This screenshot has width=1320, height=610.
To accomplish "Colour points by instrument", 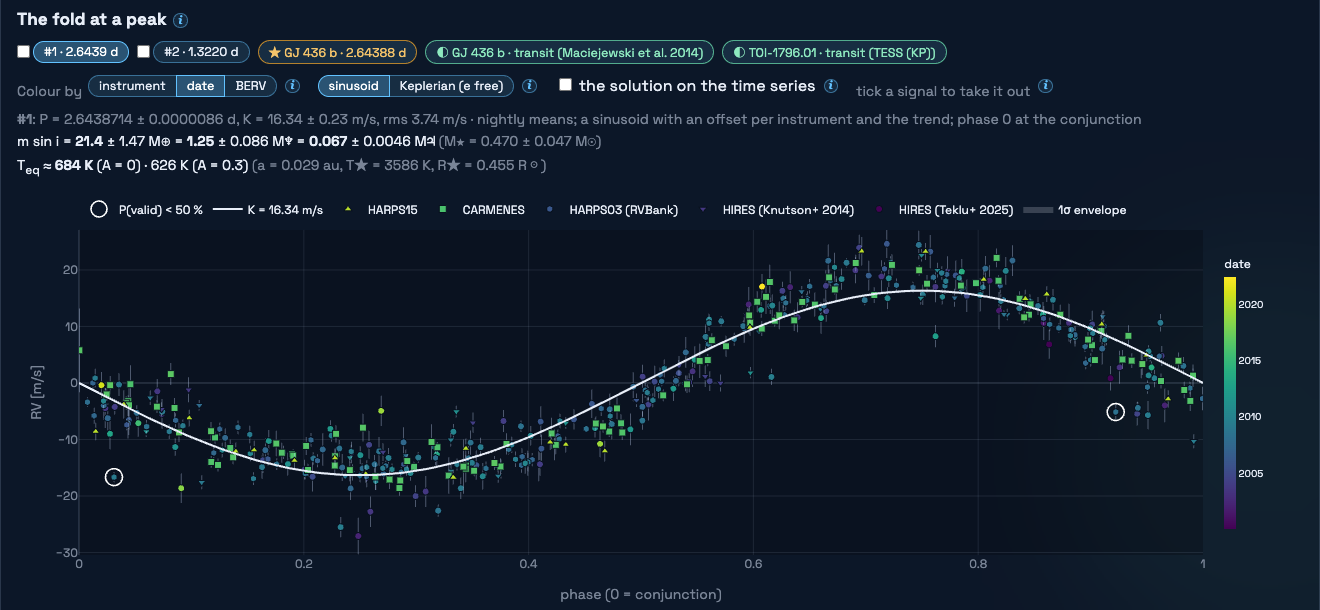I will [132, 86].
